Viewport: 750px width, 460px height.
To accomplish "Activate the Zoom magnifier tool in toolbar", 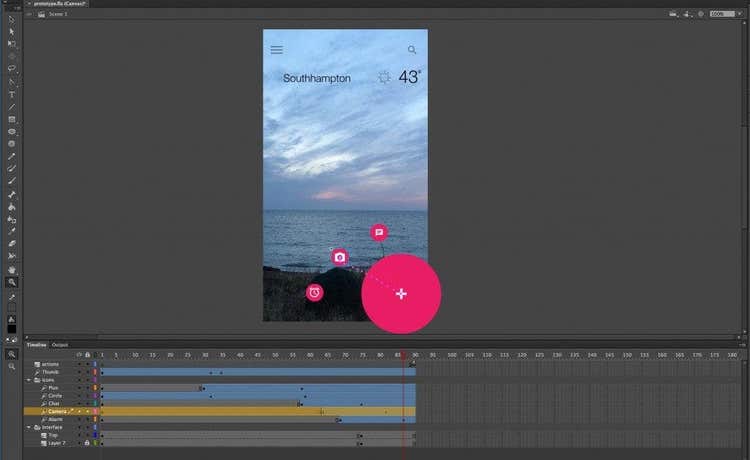I will (x=12, y=282).
